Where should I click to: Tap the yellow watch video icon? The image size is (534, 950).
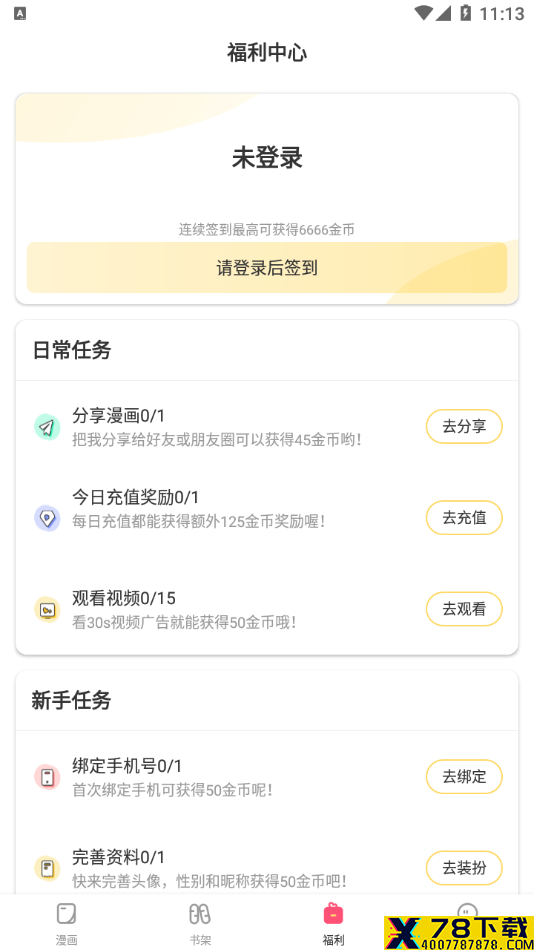47,610
